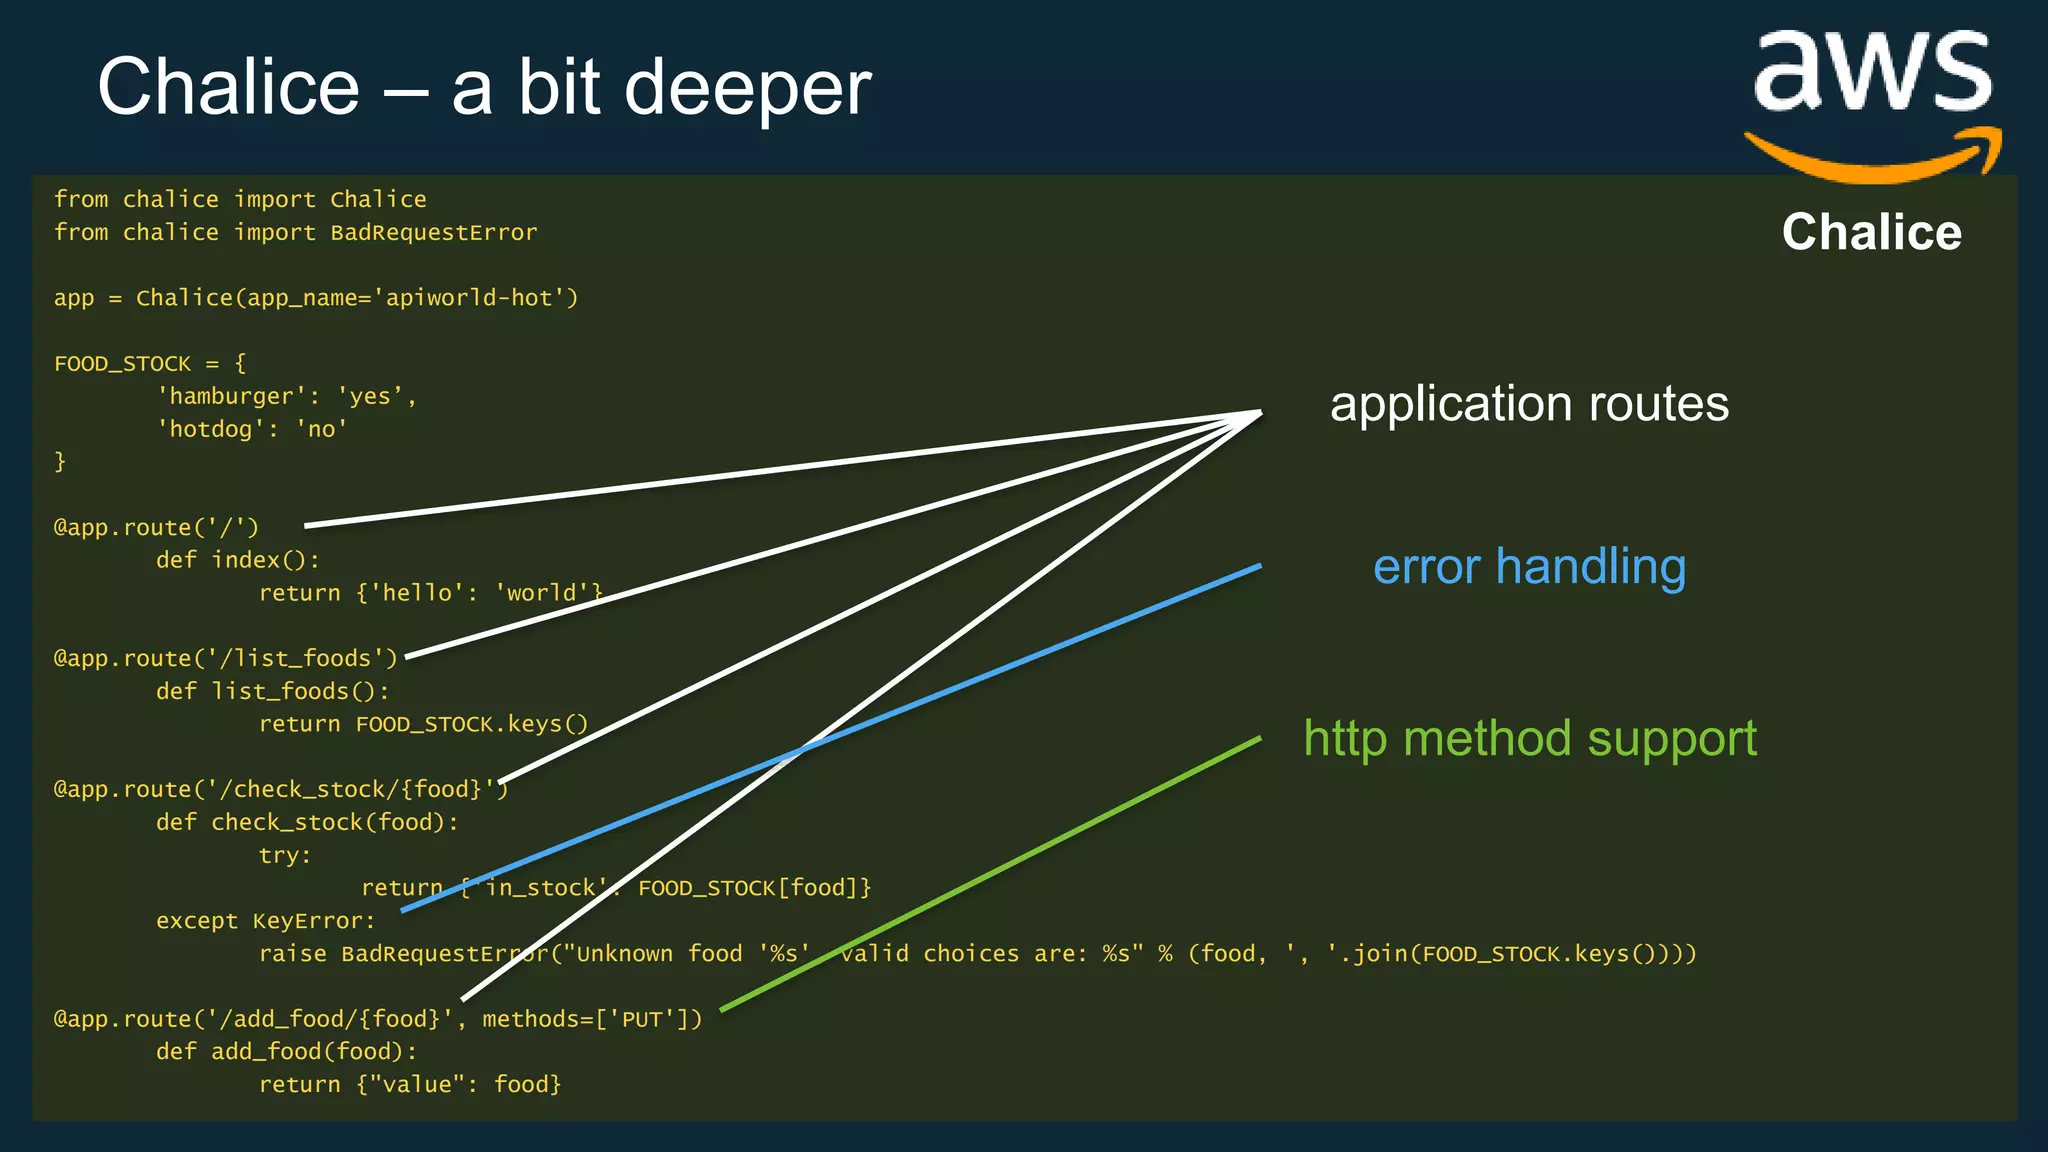Click the 'hamburger': 'yes' entry

[x=286, y=396]
